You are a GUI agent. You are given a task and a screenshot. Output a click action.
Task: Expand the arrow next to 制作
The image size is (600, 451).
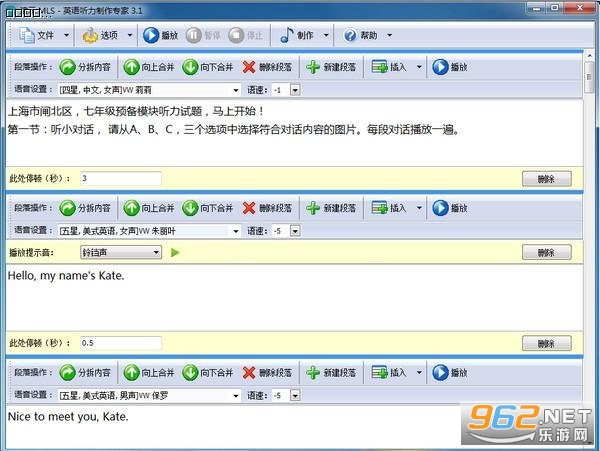(x=326, y=35)
